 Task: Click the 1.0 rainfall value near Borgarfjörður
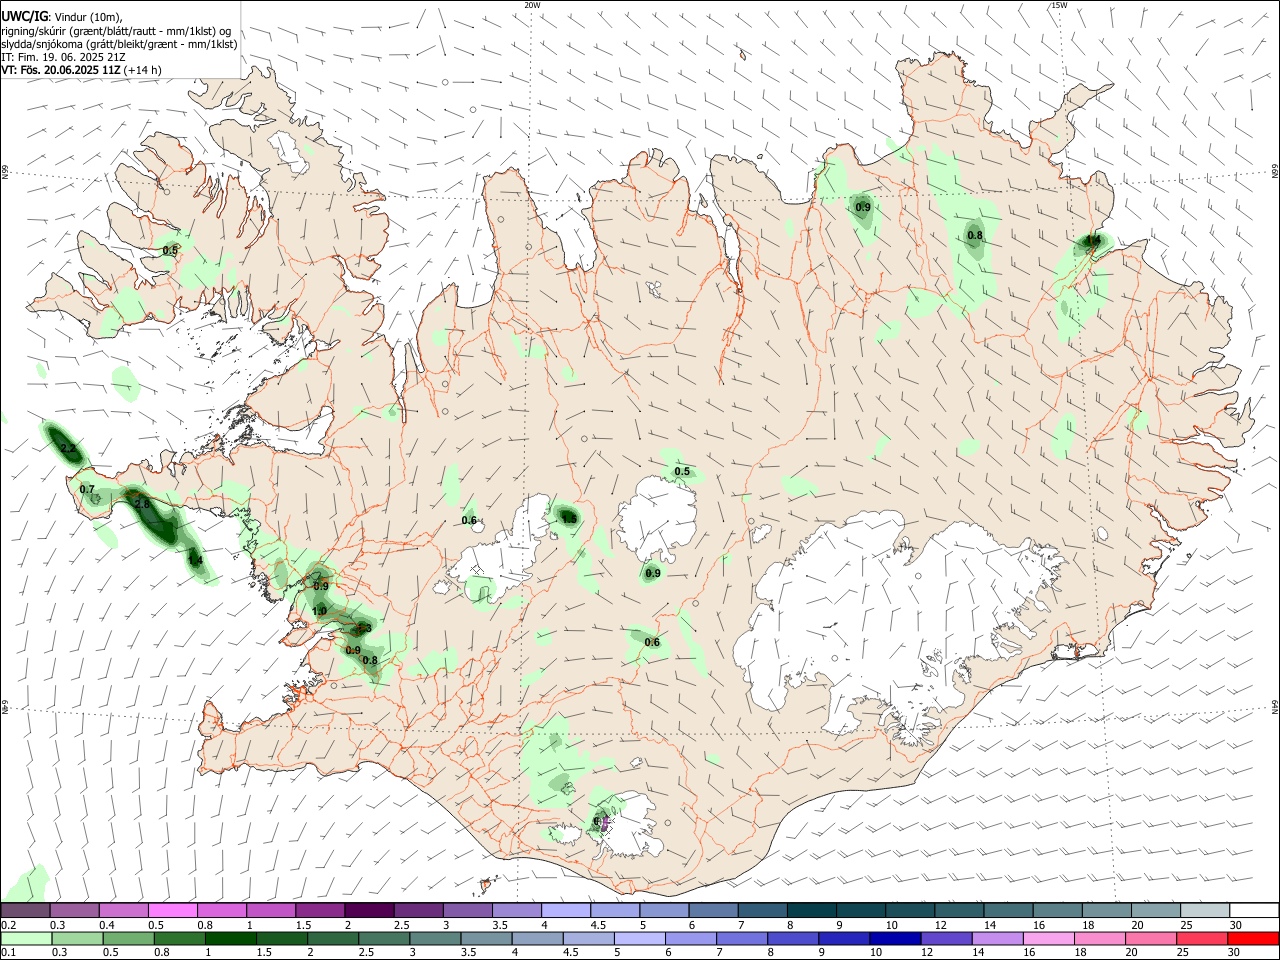pos(320,611)
